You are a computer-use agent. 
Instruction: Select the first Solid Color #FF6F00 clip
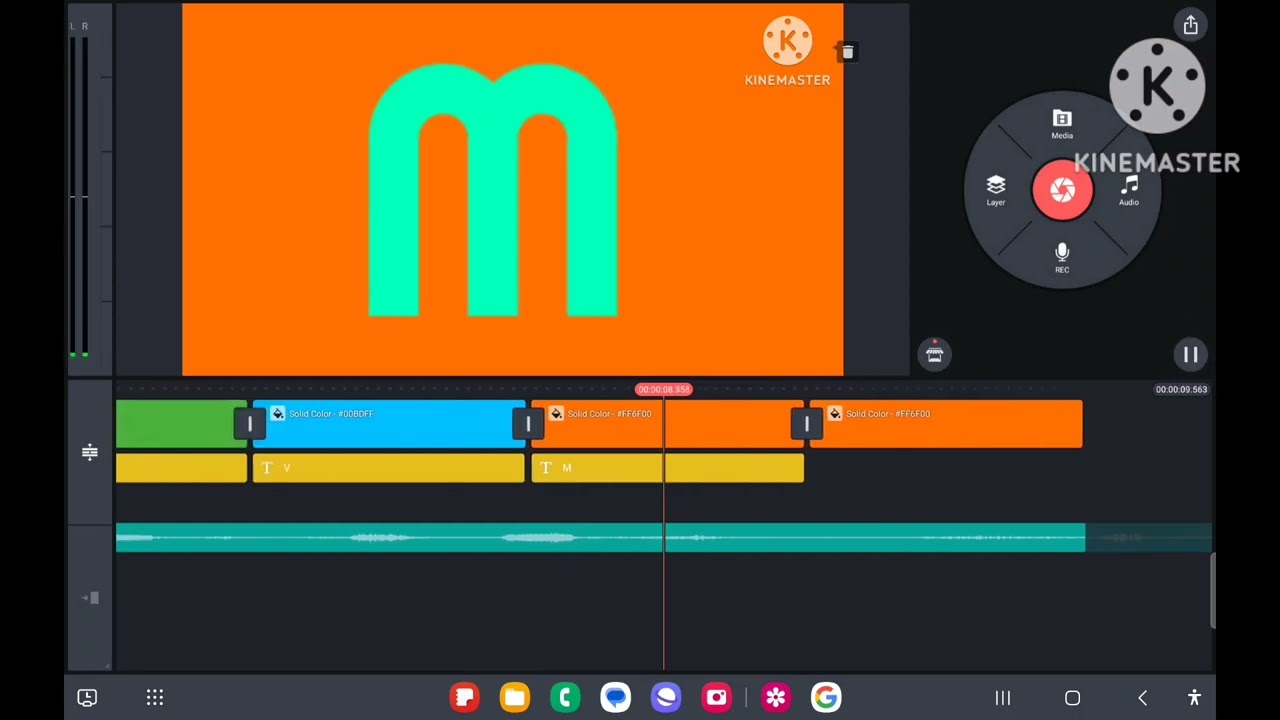[667, 424]
